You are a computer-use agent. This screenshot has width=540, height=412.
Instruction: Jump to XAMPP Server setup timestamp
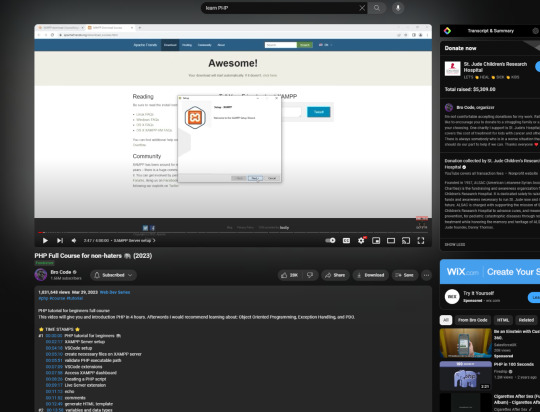click(54, 342)
